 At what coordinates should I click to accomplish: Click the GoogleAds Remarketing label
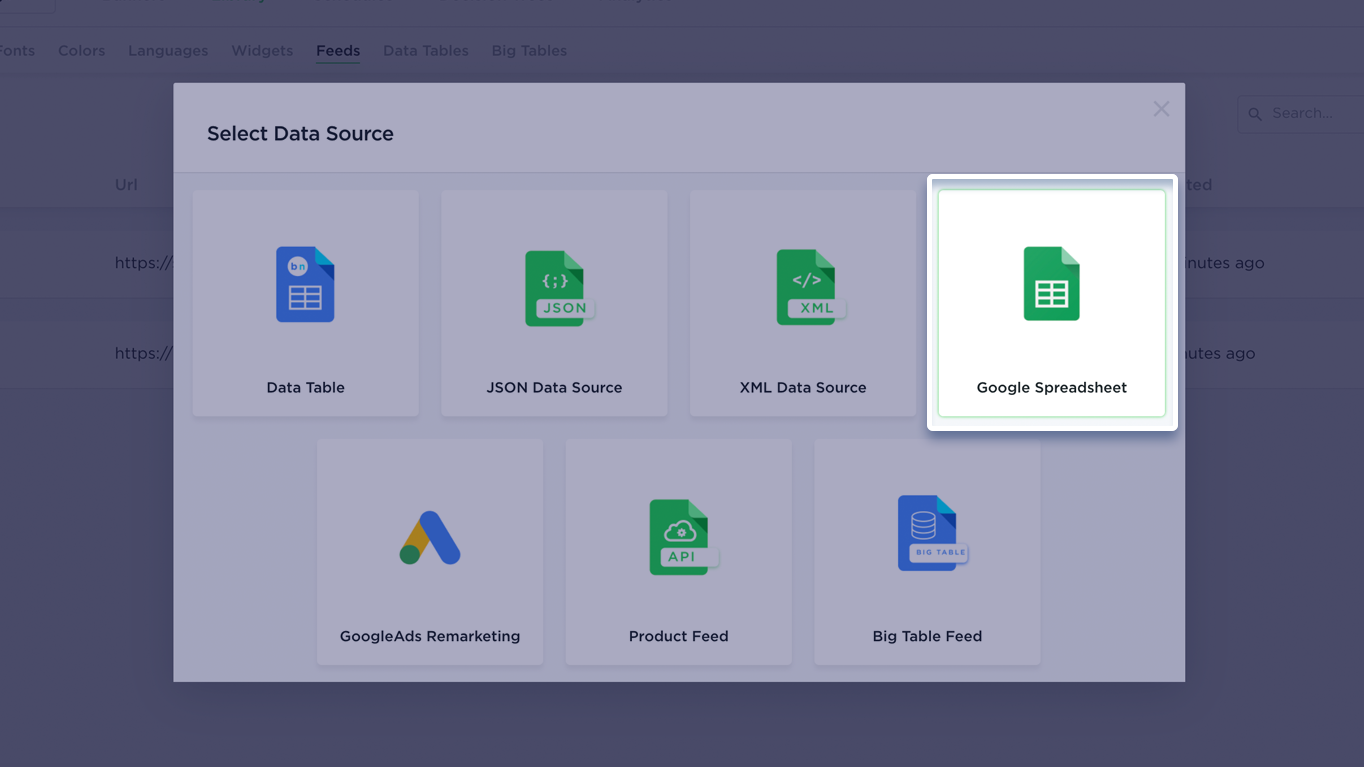click(430, 636)
